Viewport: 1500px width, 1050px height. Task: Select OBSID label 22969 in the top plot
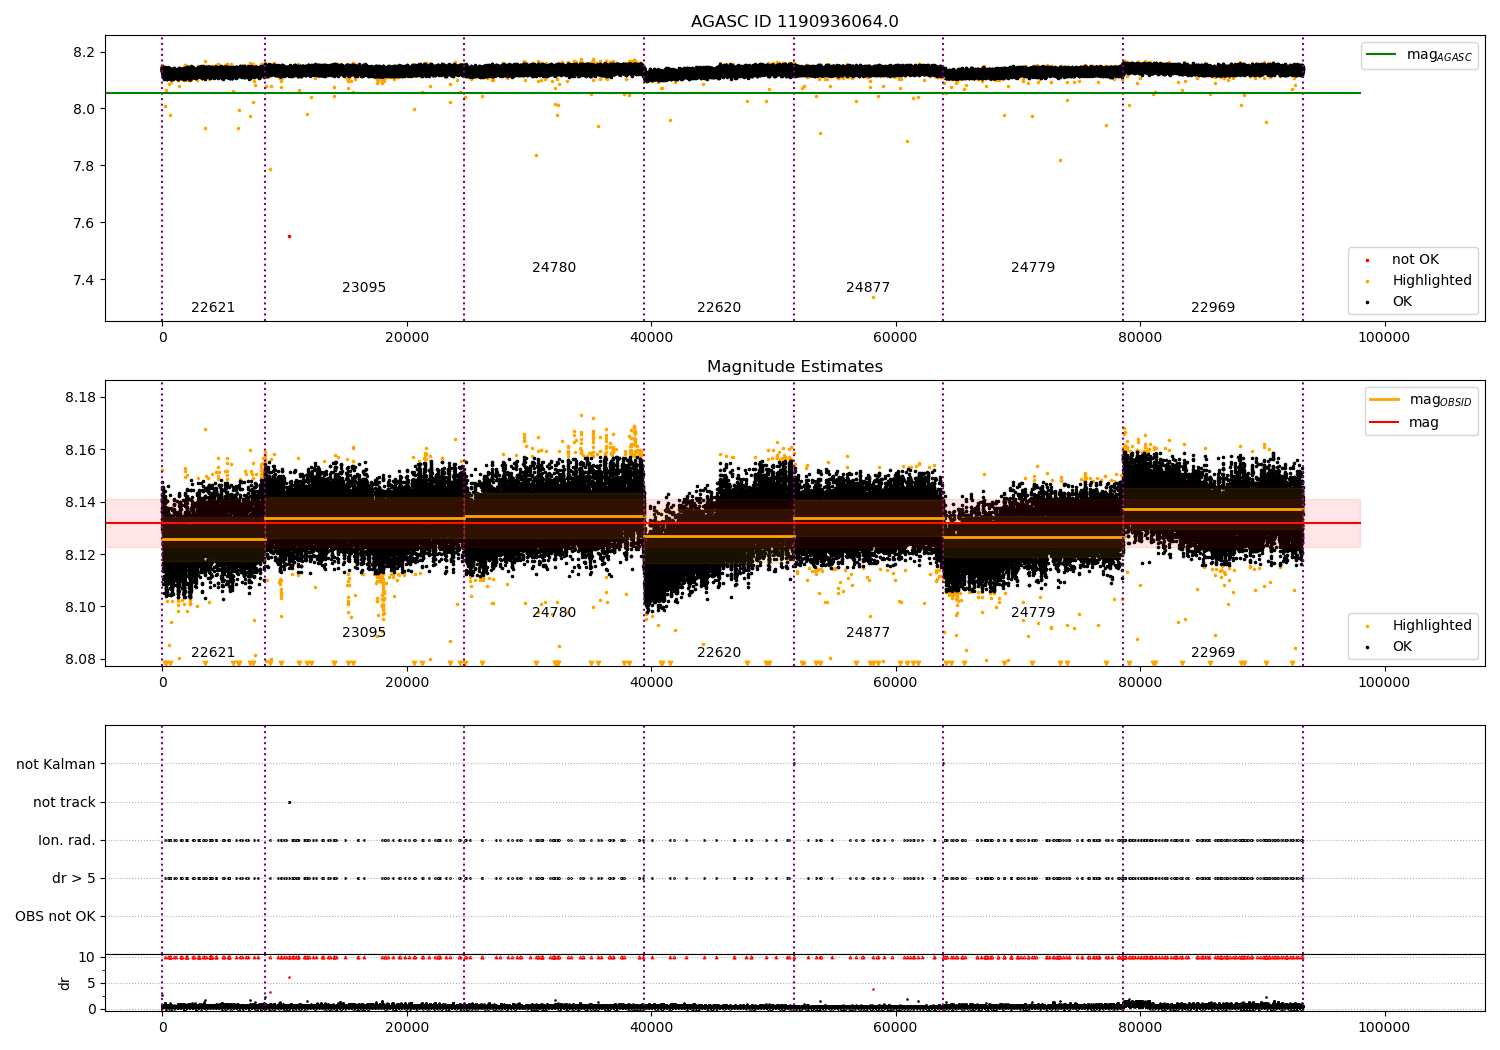[x=1213, y=308]
